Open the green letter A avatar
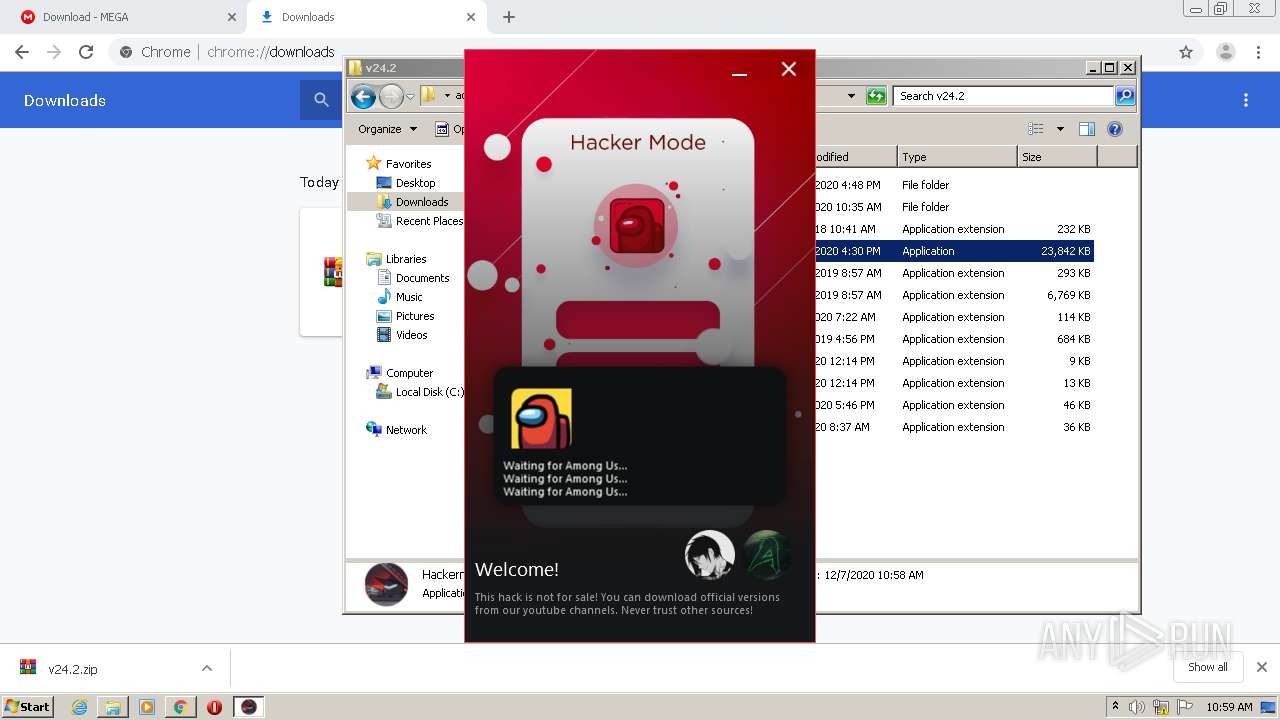 [767, 555]
